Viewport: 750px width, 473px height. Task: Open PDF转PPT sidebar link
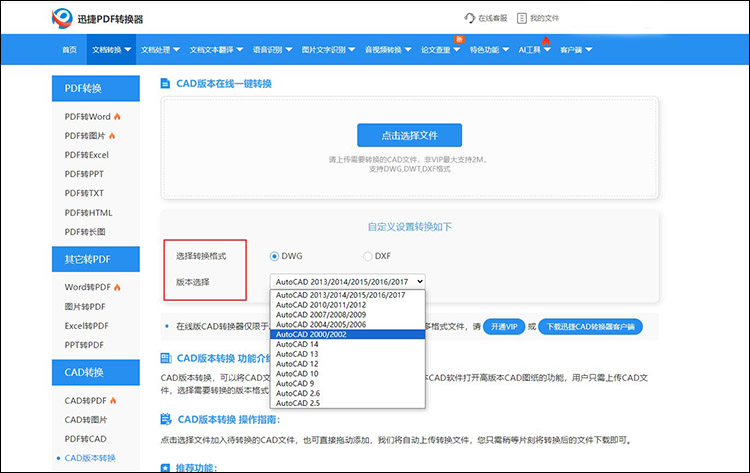[x=84, y=174]
